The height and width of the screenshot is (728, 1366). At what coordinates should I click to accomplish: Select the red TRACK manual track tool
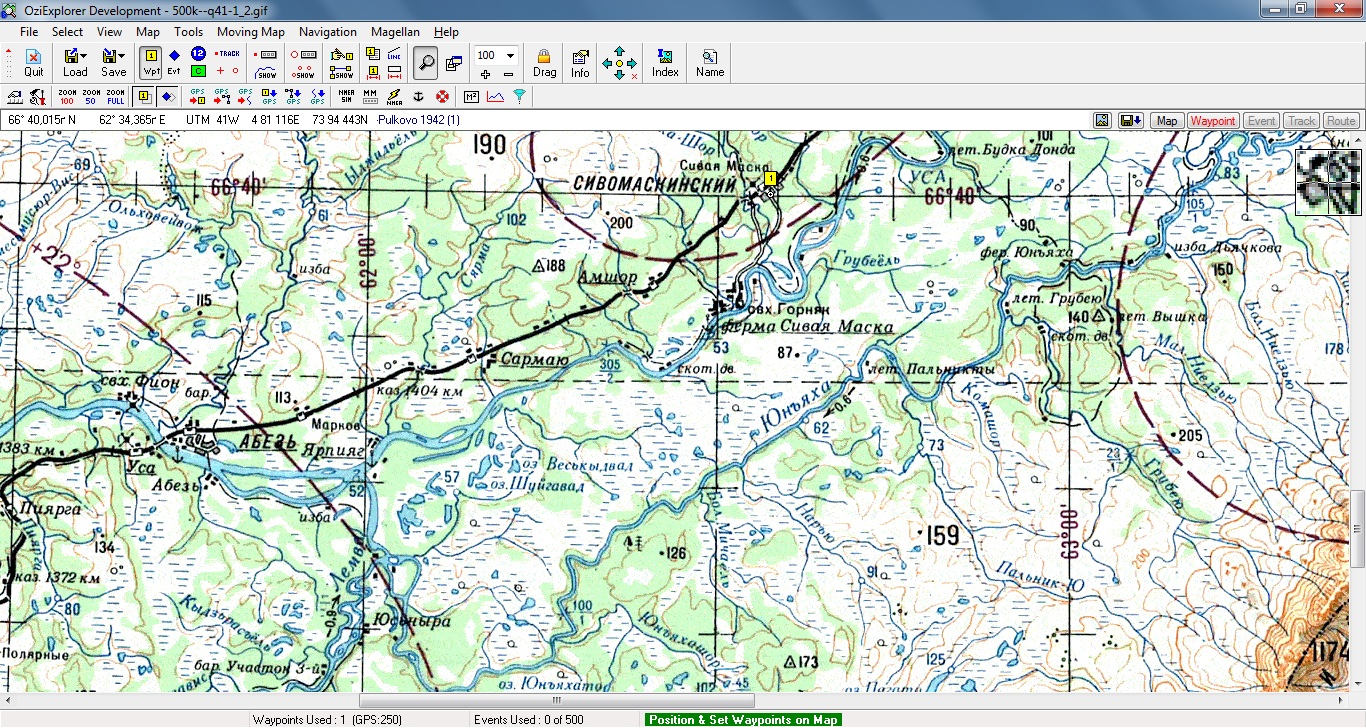[x=228, y=54]
